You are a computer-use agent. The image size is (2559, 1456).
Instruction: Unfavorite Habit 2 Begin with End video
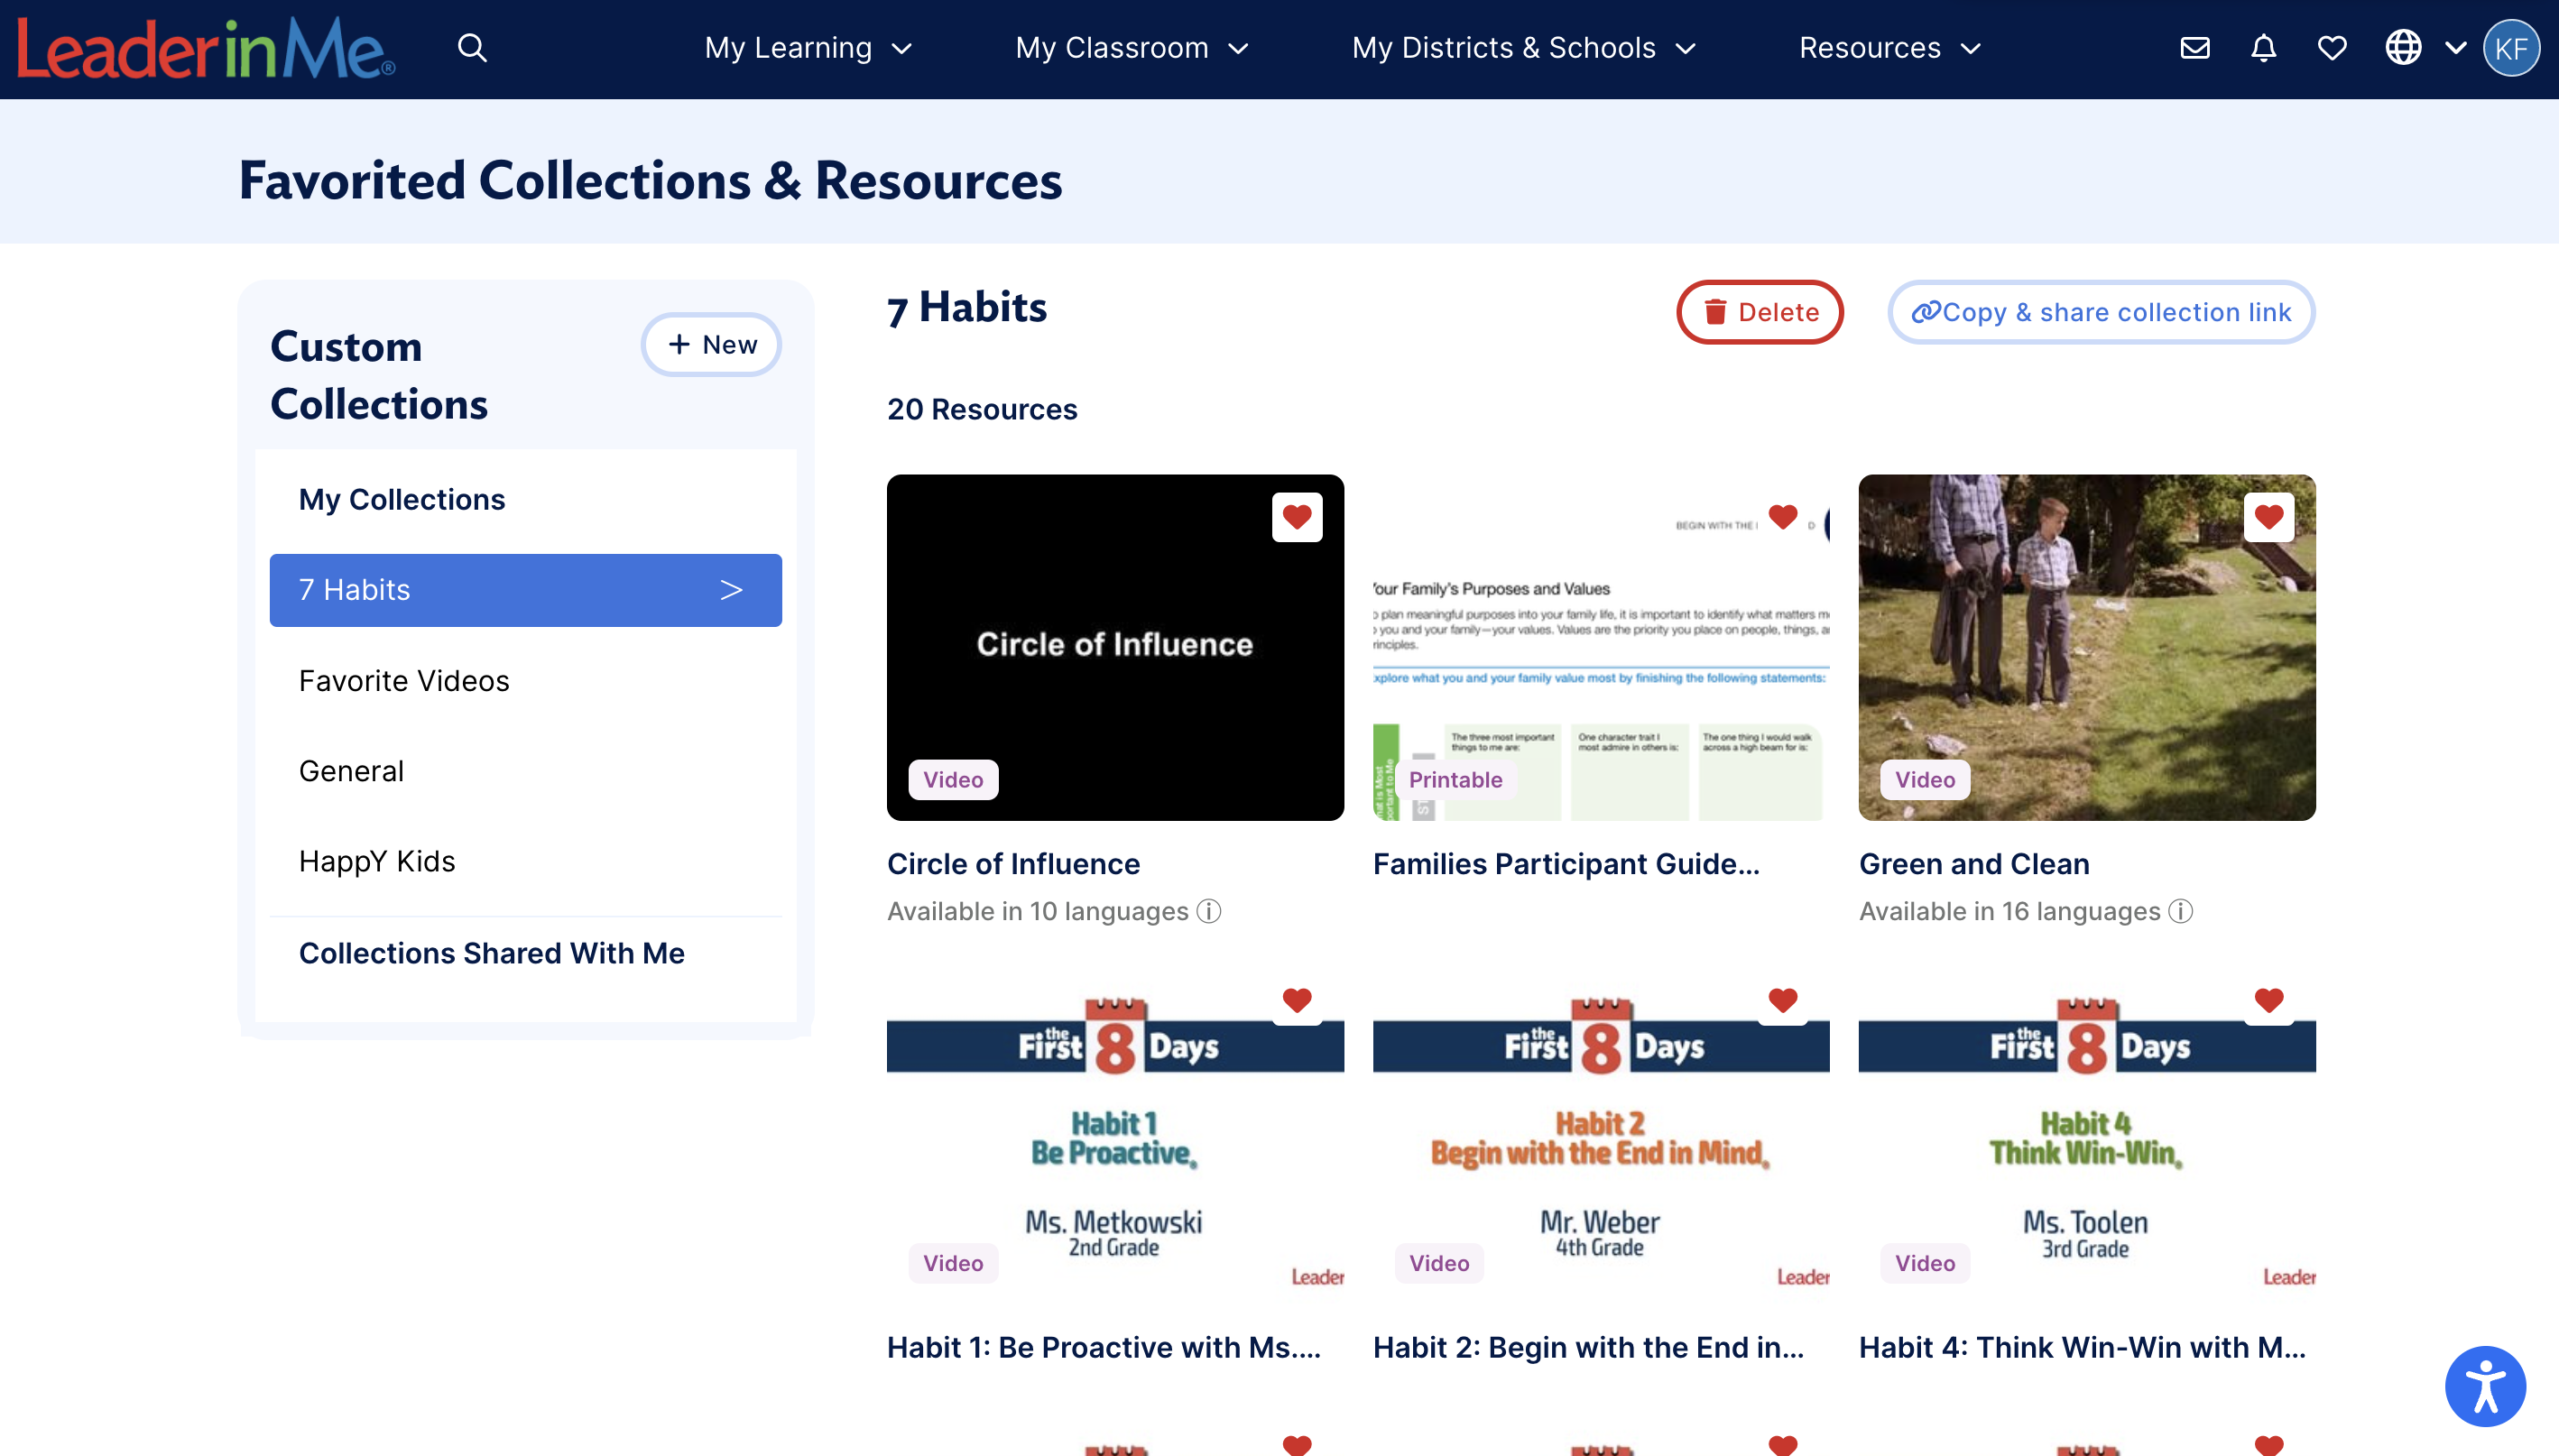pyautogui.click(x=1782, y=1000)
